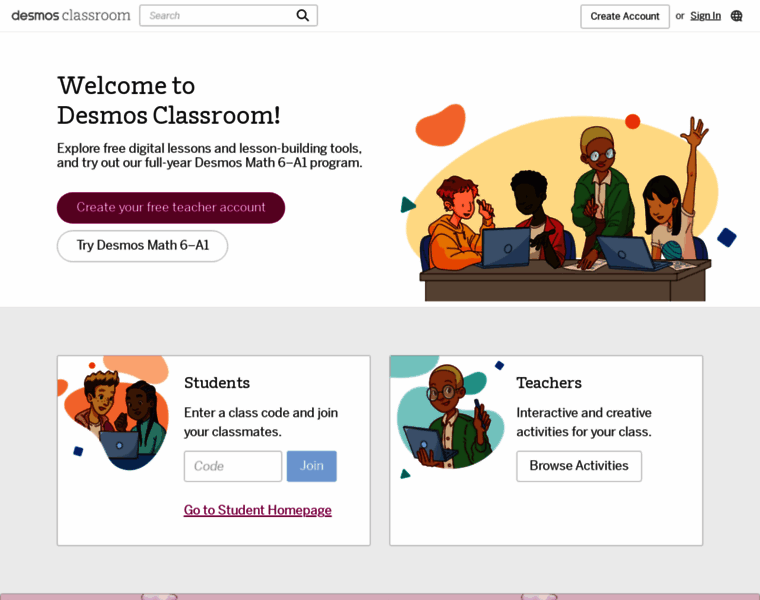Click the classroom hero illustration
760x600 pixels.
(x=569, y=203)
